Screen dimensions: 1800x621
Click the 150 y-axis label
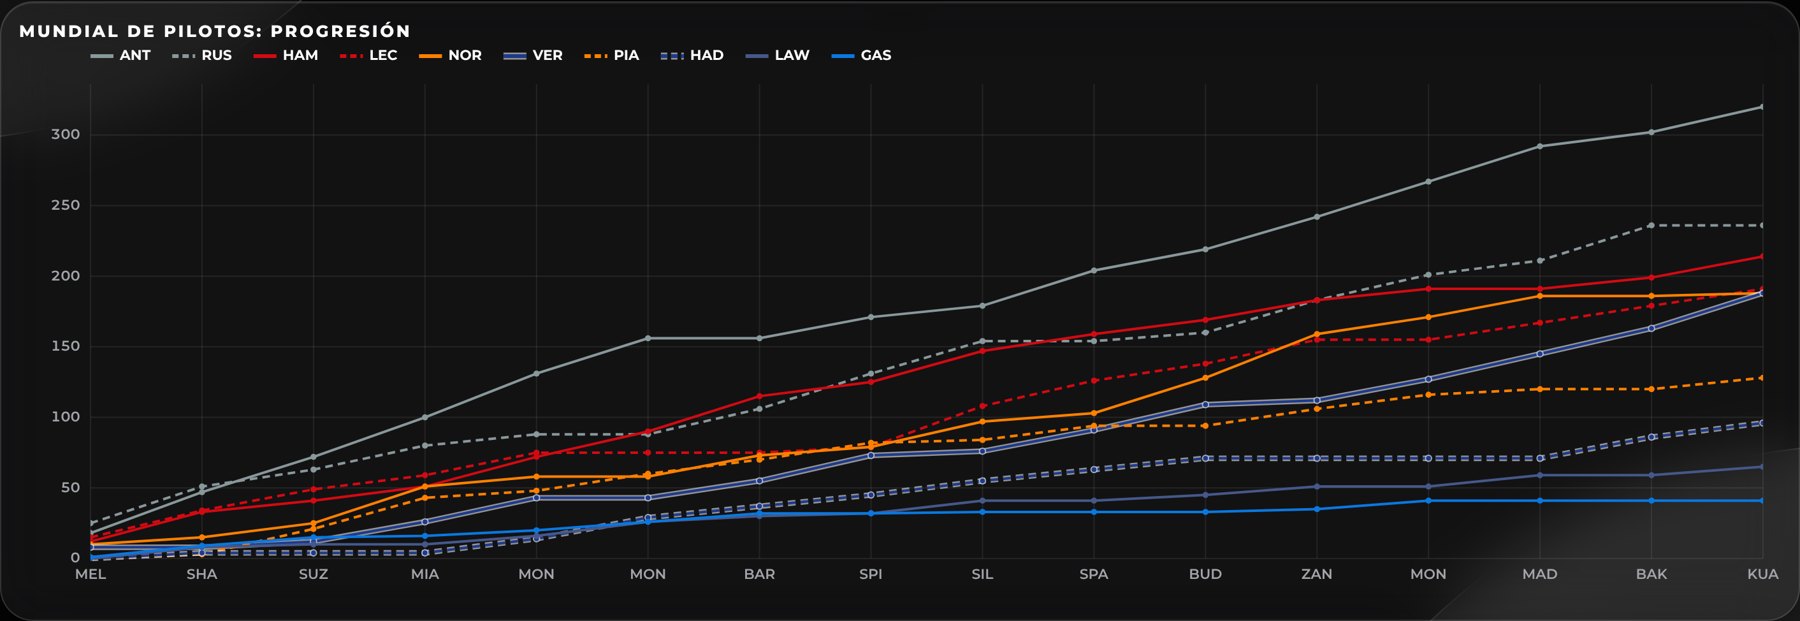click(66, 346)
